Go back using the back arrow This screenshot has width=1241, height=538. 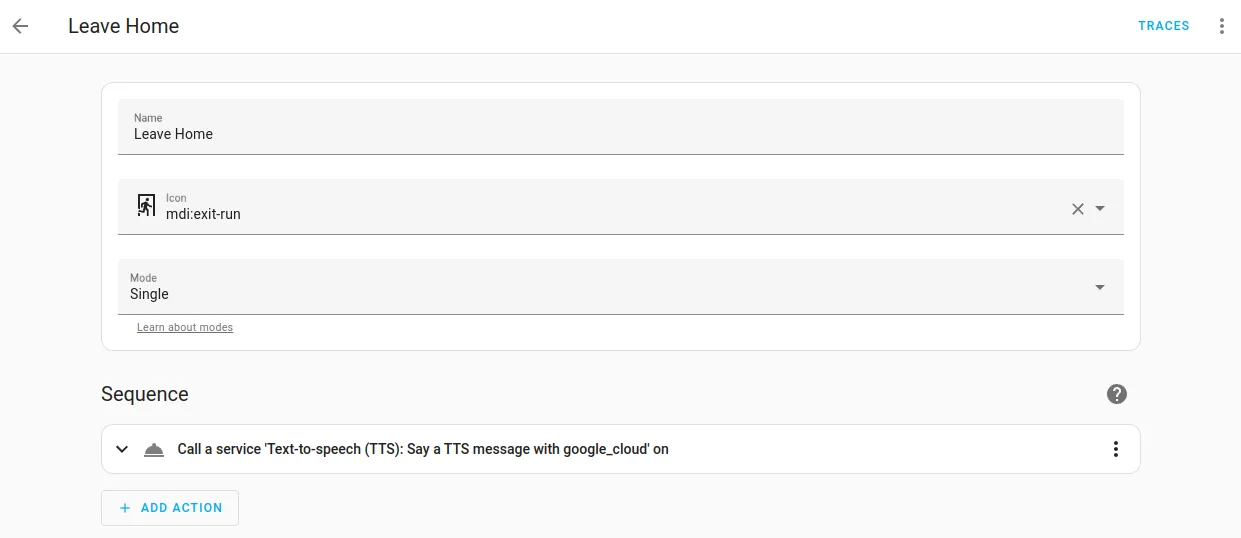21,26
